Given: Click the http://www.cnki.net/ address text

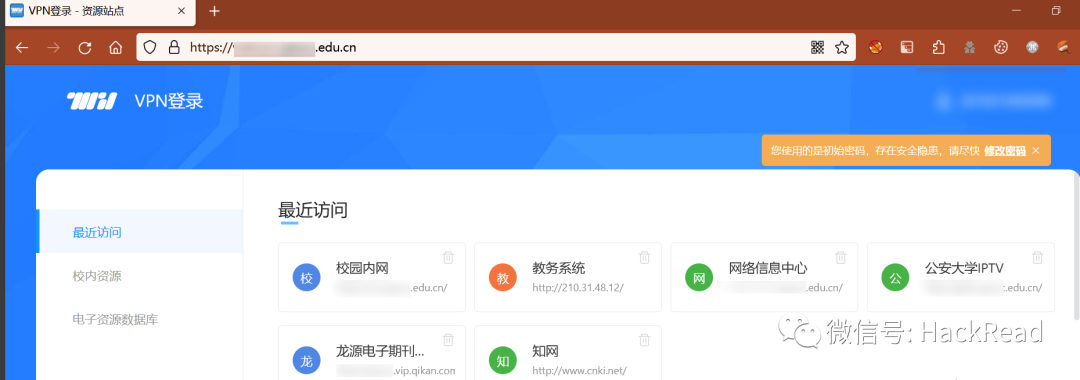Looking at the screenshot, I should [579, 370].
